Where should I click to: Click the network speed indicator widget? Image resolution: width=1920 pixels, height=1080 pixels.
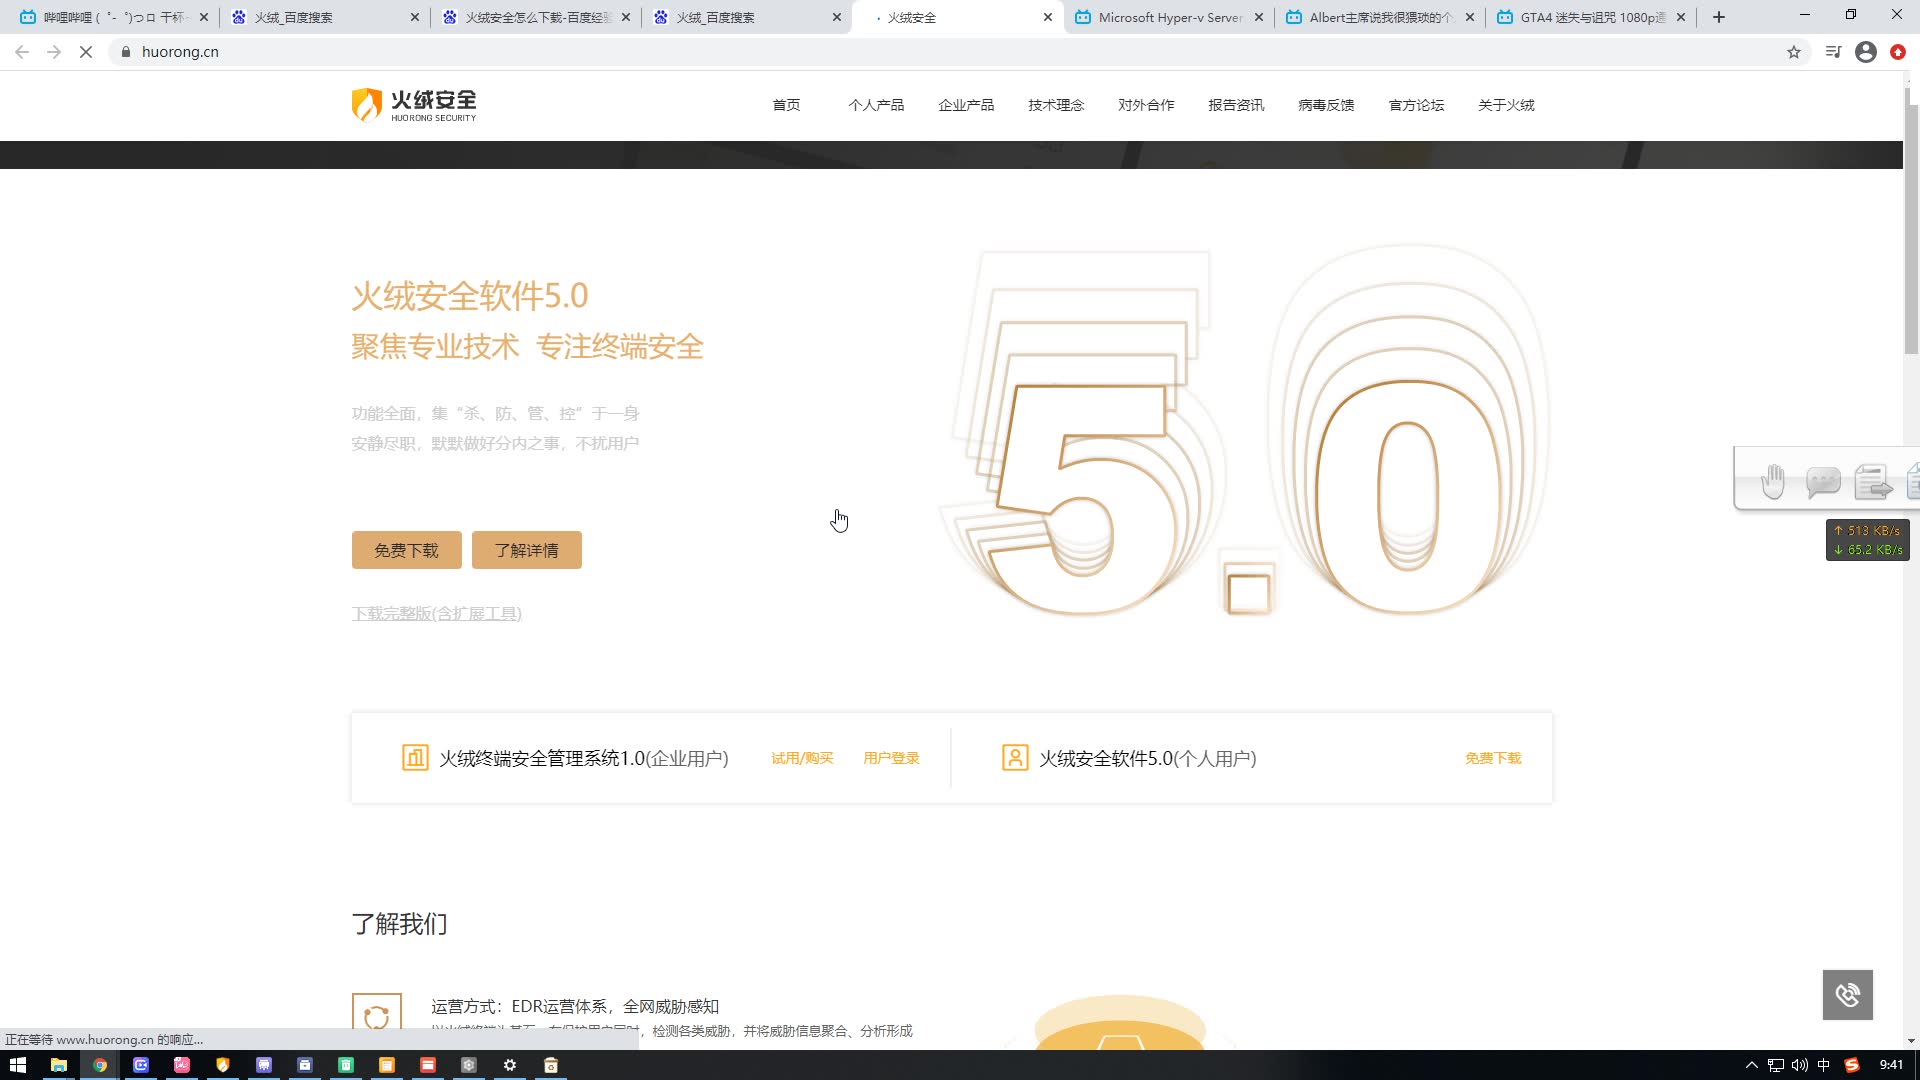click(1867, 540)
